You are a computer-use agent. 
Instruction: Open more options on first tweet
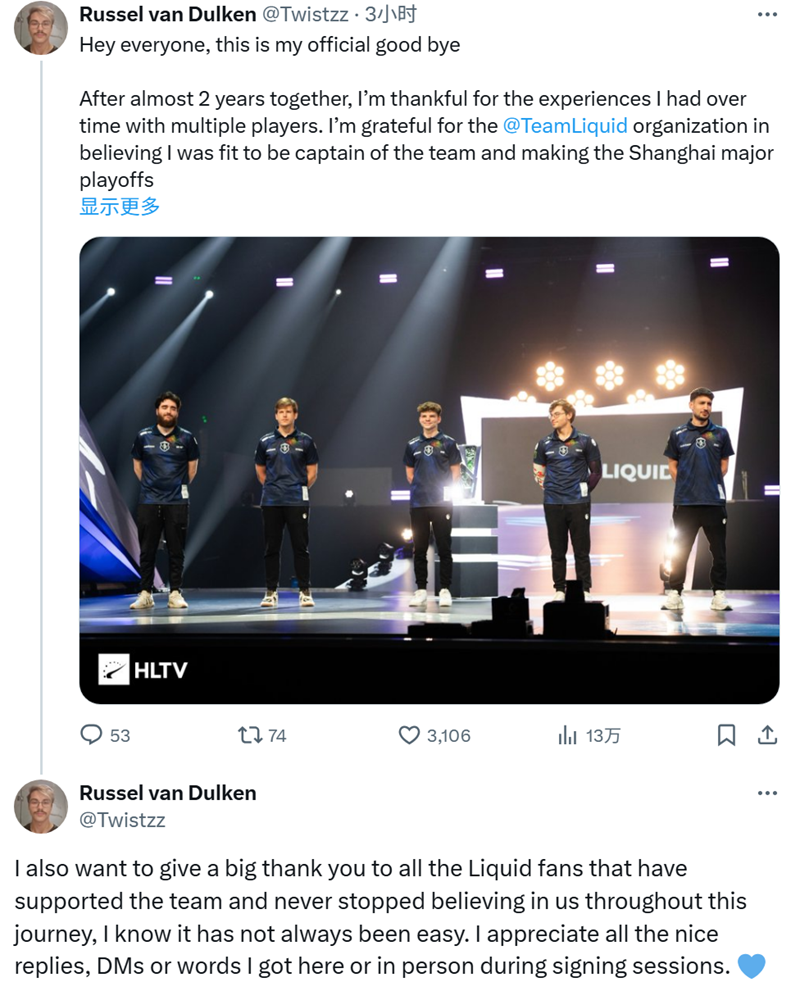767,14
